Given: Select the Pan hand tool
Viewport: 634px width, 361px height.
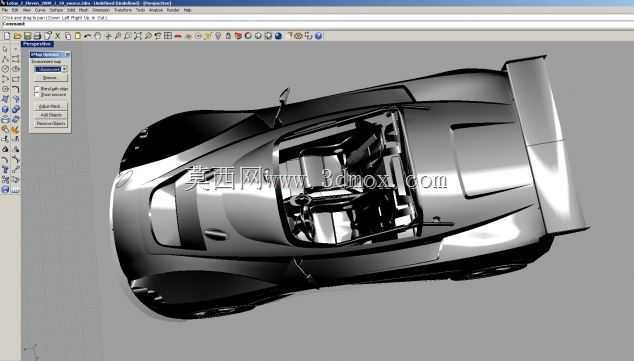Looking at the screenshot, I should click(97, 36).
